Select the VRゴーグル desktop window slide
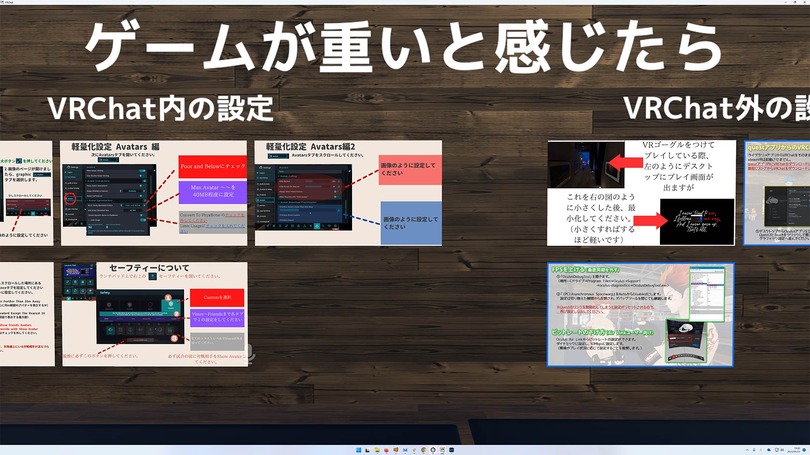Screen dimensions: 810x455 pos(641,193)
